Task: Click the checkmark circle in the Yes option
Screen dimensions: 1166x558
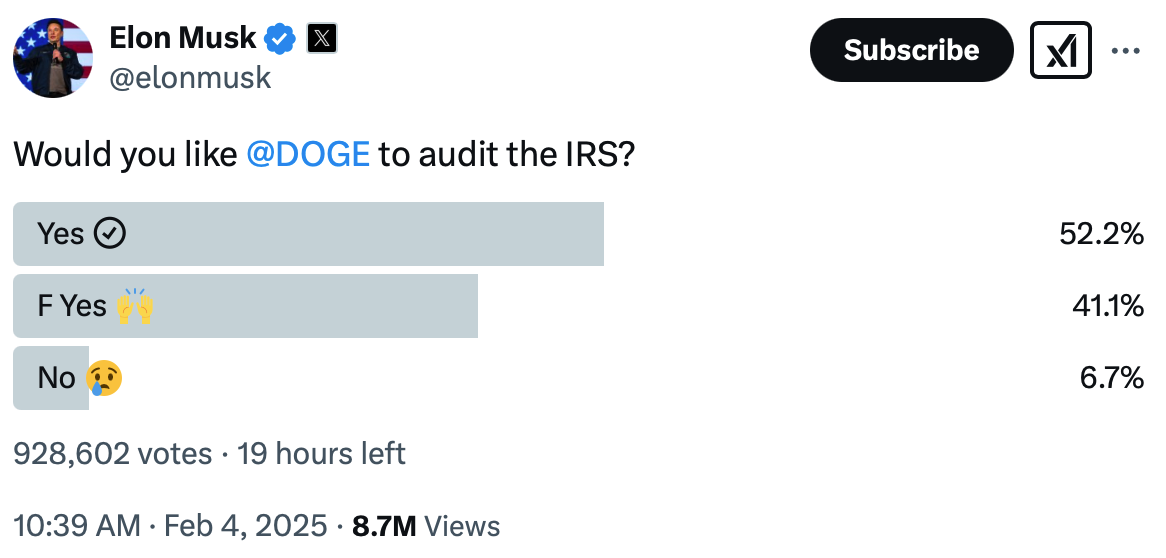Action: tap(109, 234)
